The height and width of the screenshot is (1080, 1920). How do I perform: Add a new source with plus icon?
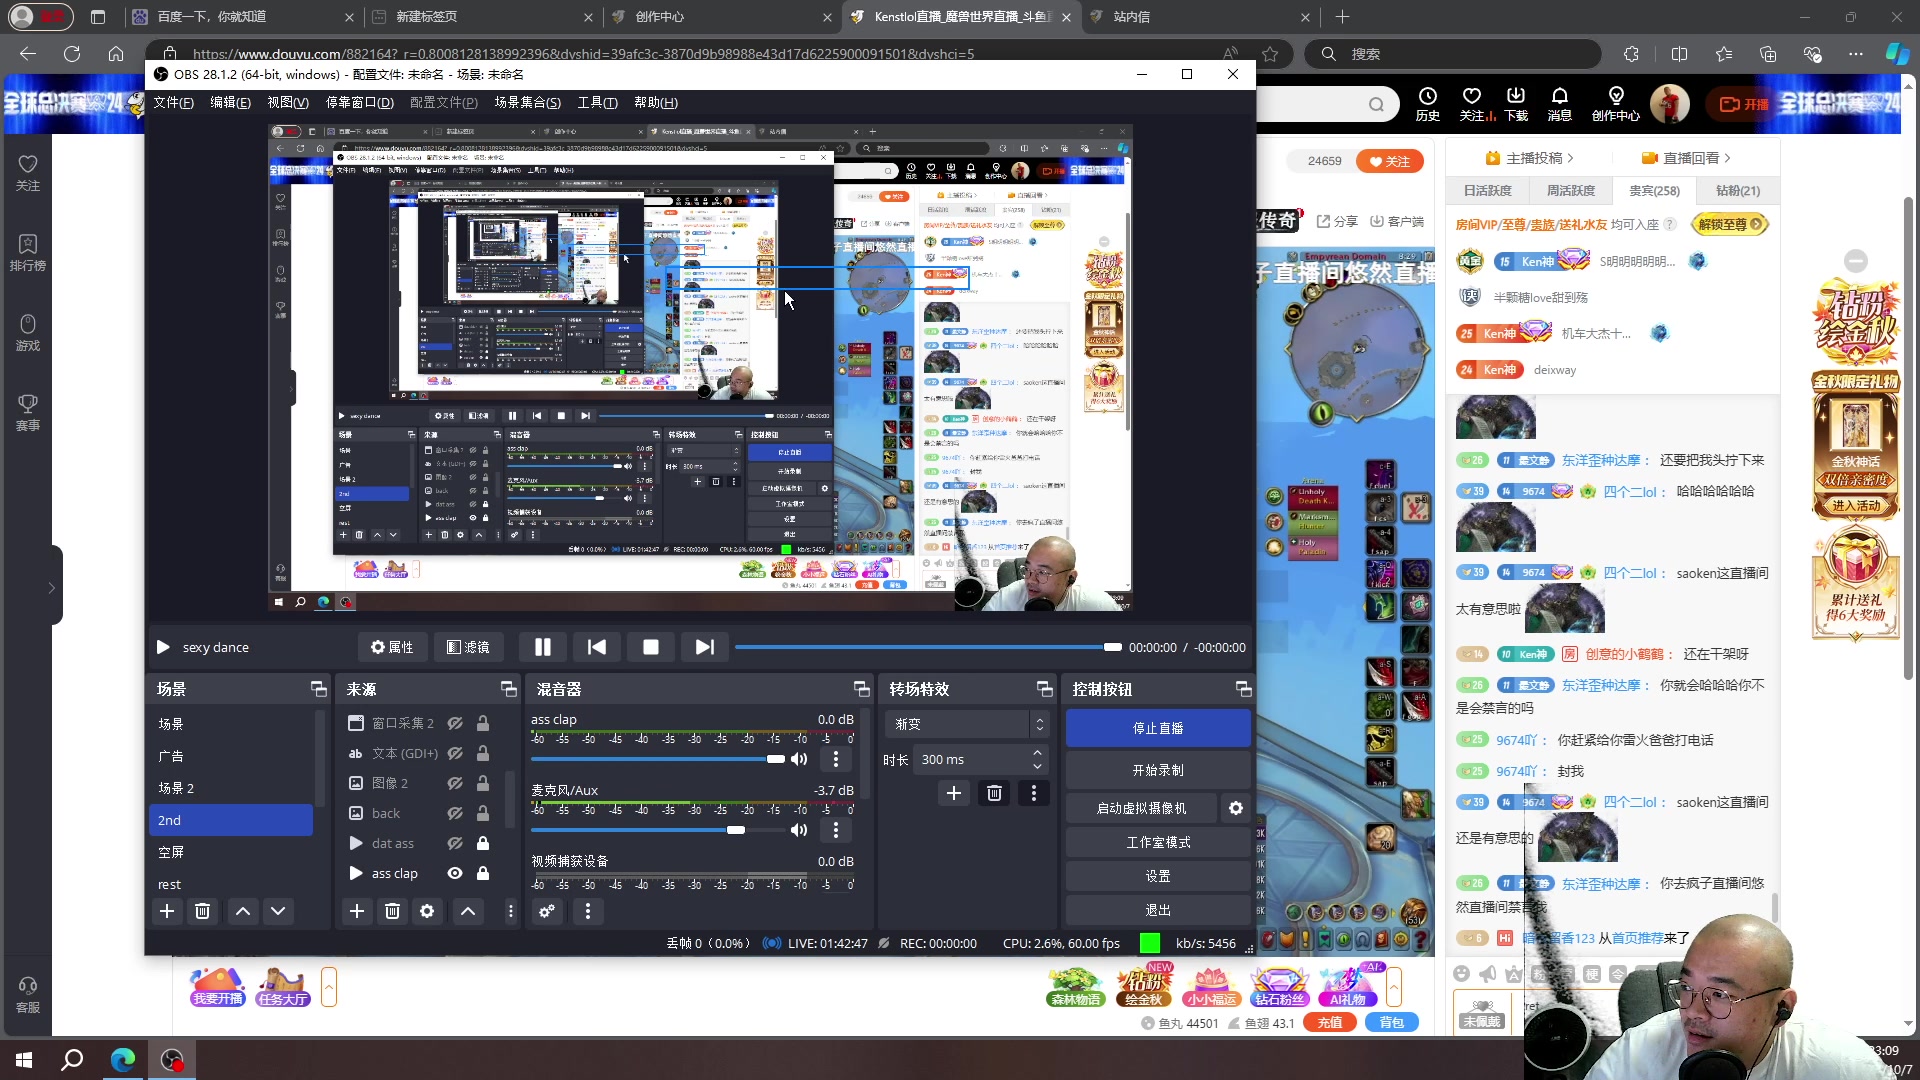357,911
